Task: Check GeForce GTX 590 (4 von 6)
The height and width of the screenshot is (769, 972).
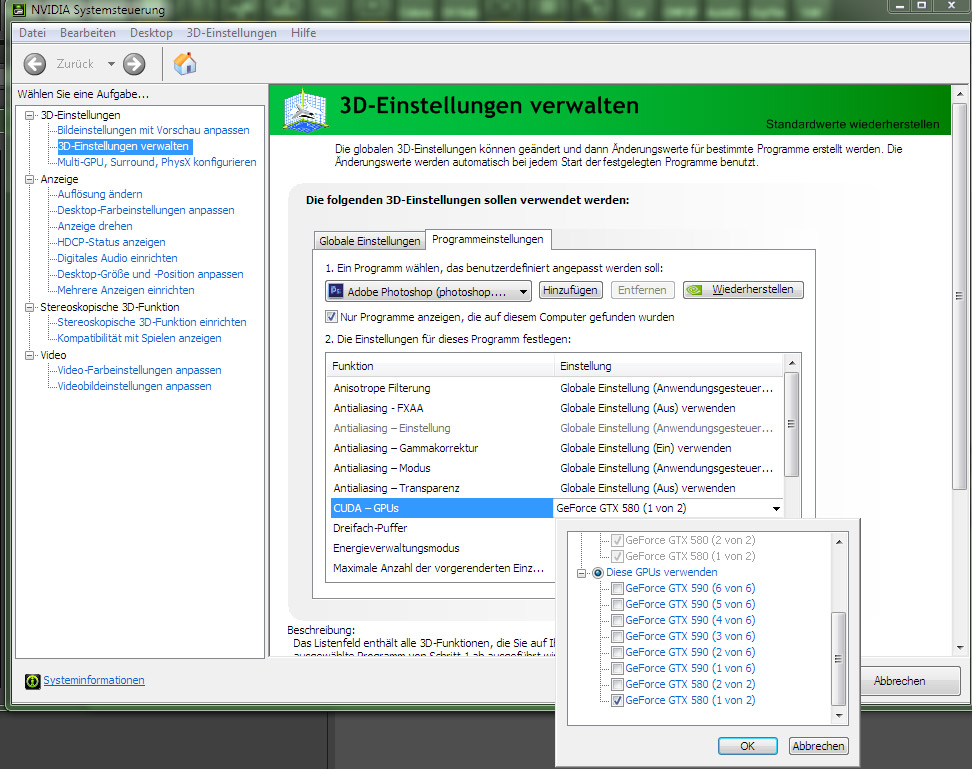Action: [x=617, y=620]
